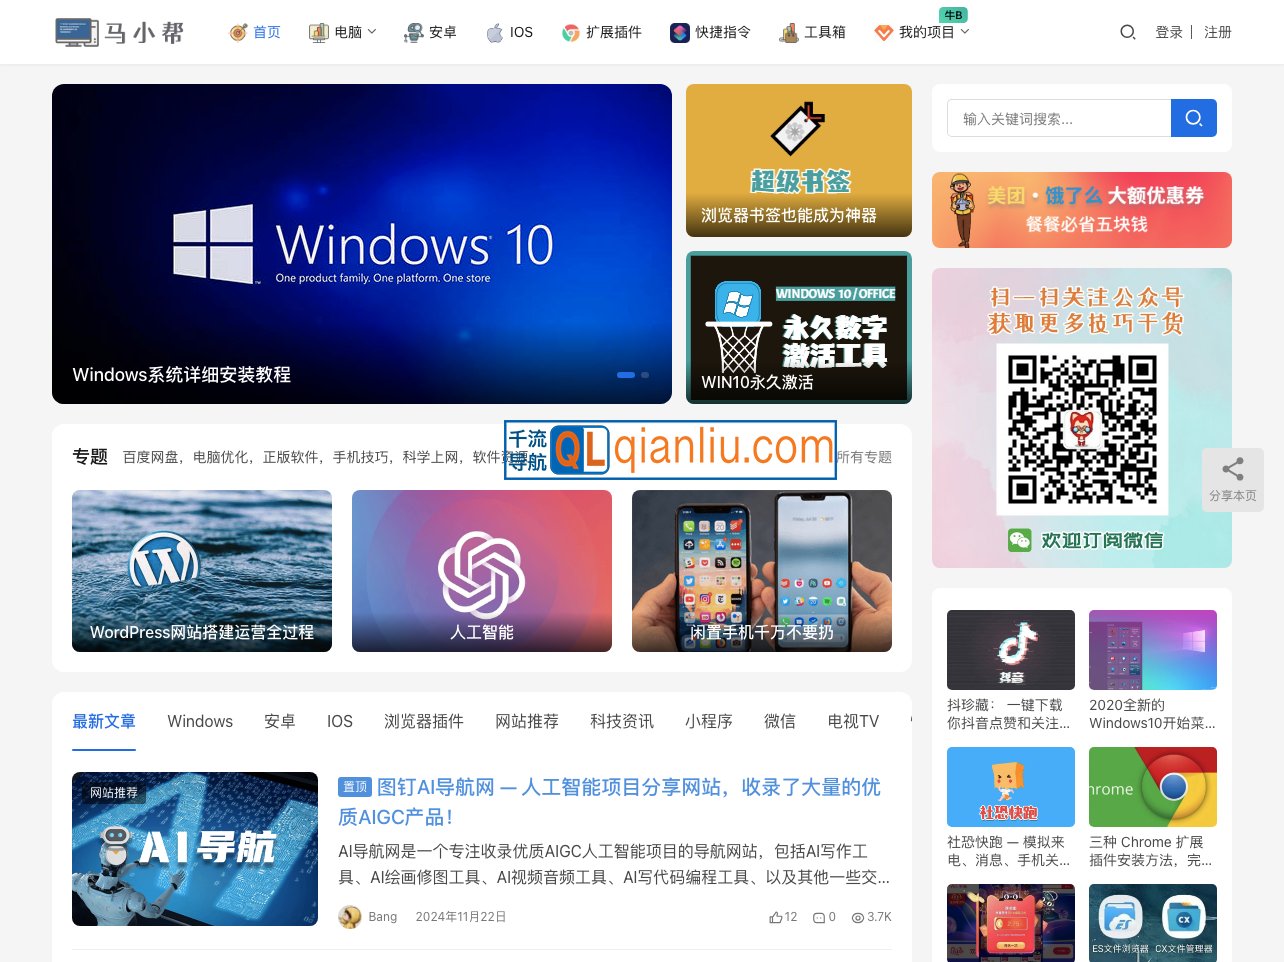Click Bang author avatar
The height and width of the screenshot is (962, 1284).
(x=350, y=917)
